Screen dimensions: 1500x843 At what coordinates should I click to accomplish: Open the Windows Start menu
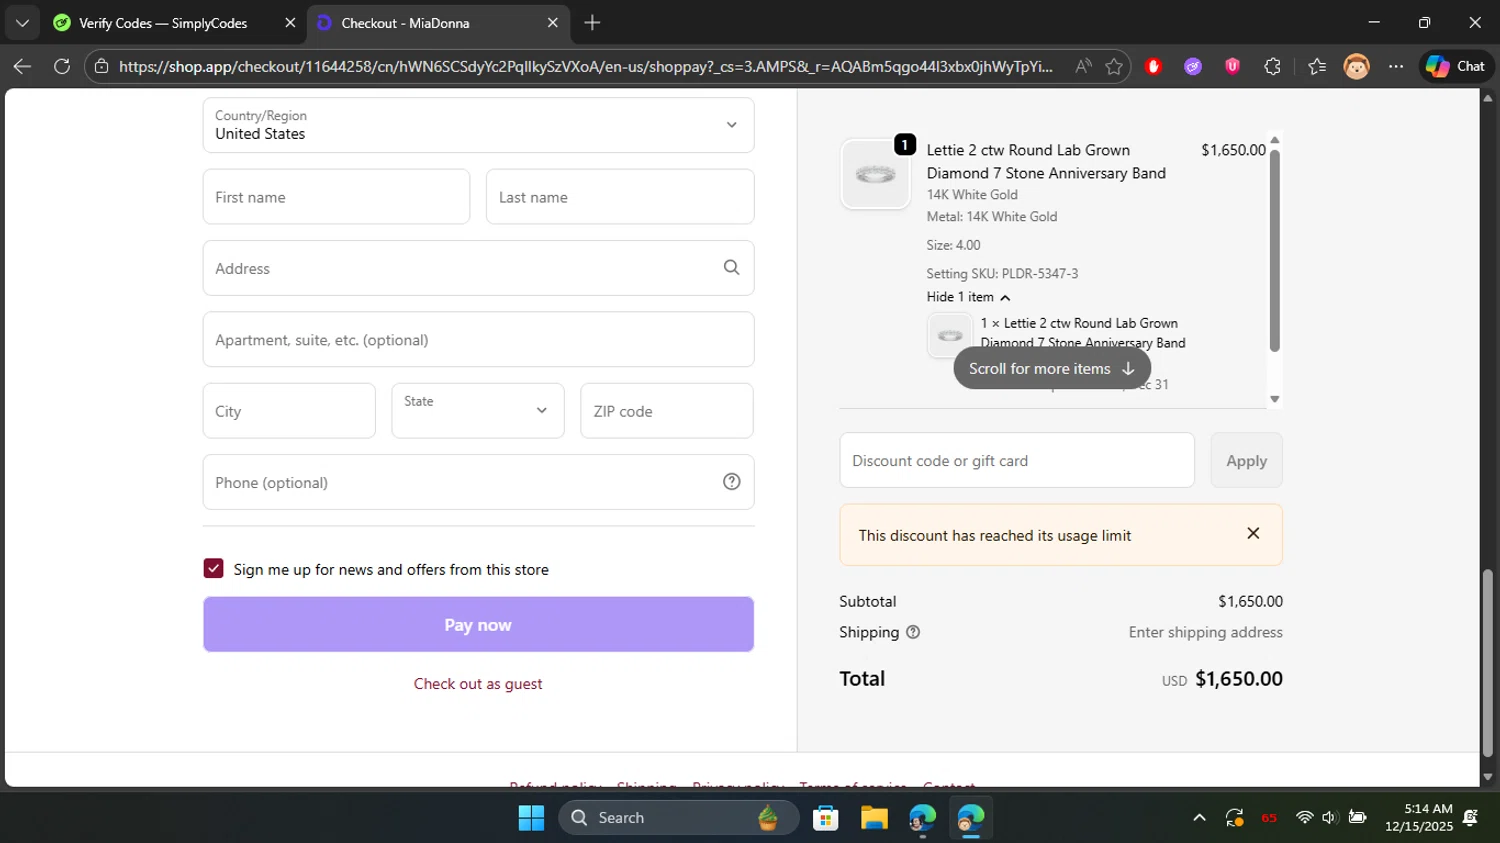(x=531, y=818)
